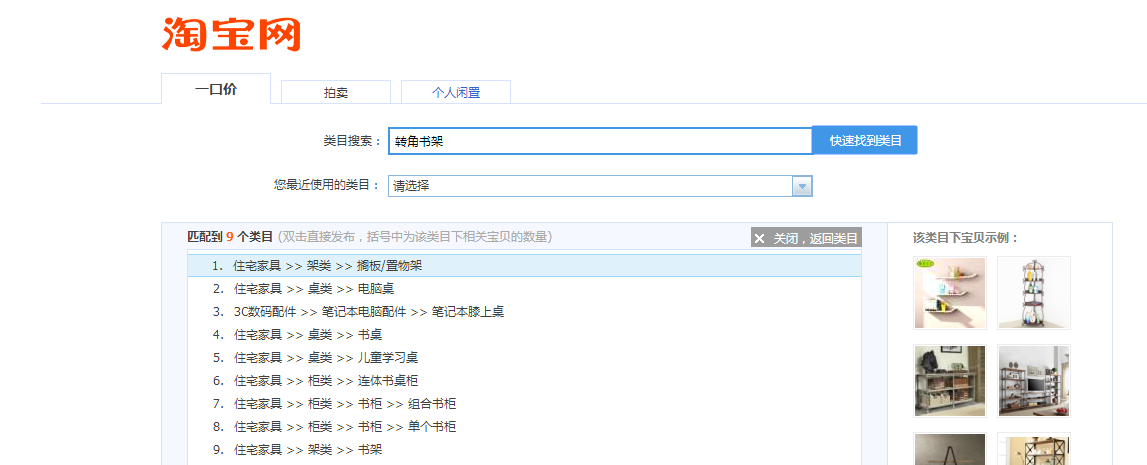
Task: Open the metal corner rack example thumbnail
Action: click(1033, 292)
